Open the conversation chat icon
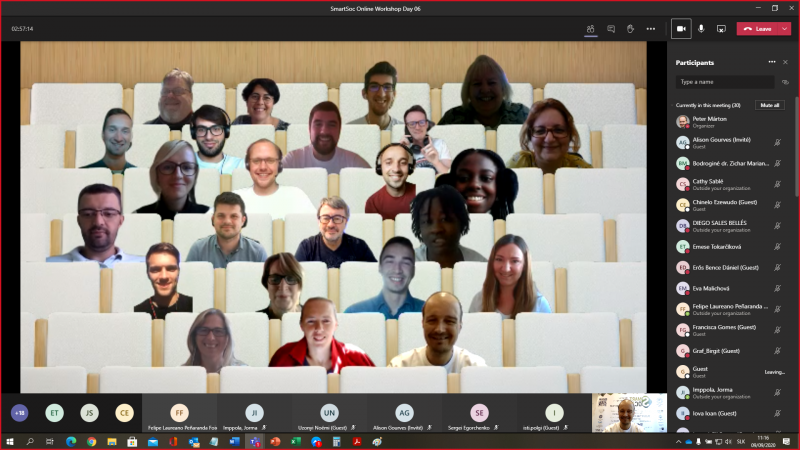 tap(611, 29)
